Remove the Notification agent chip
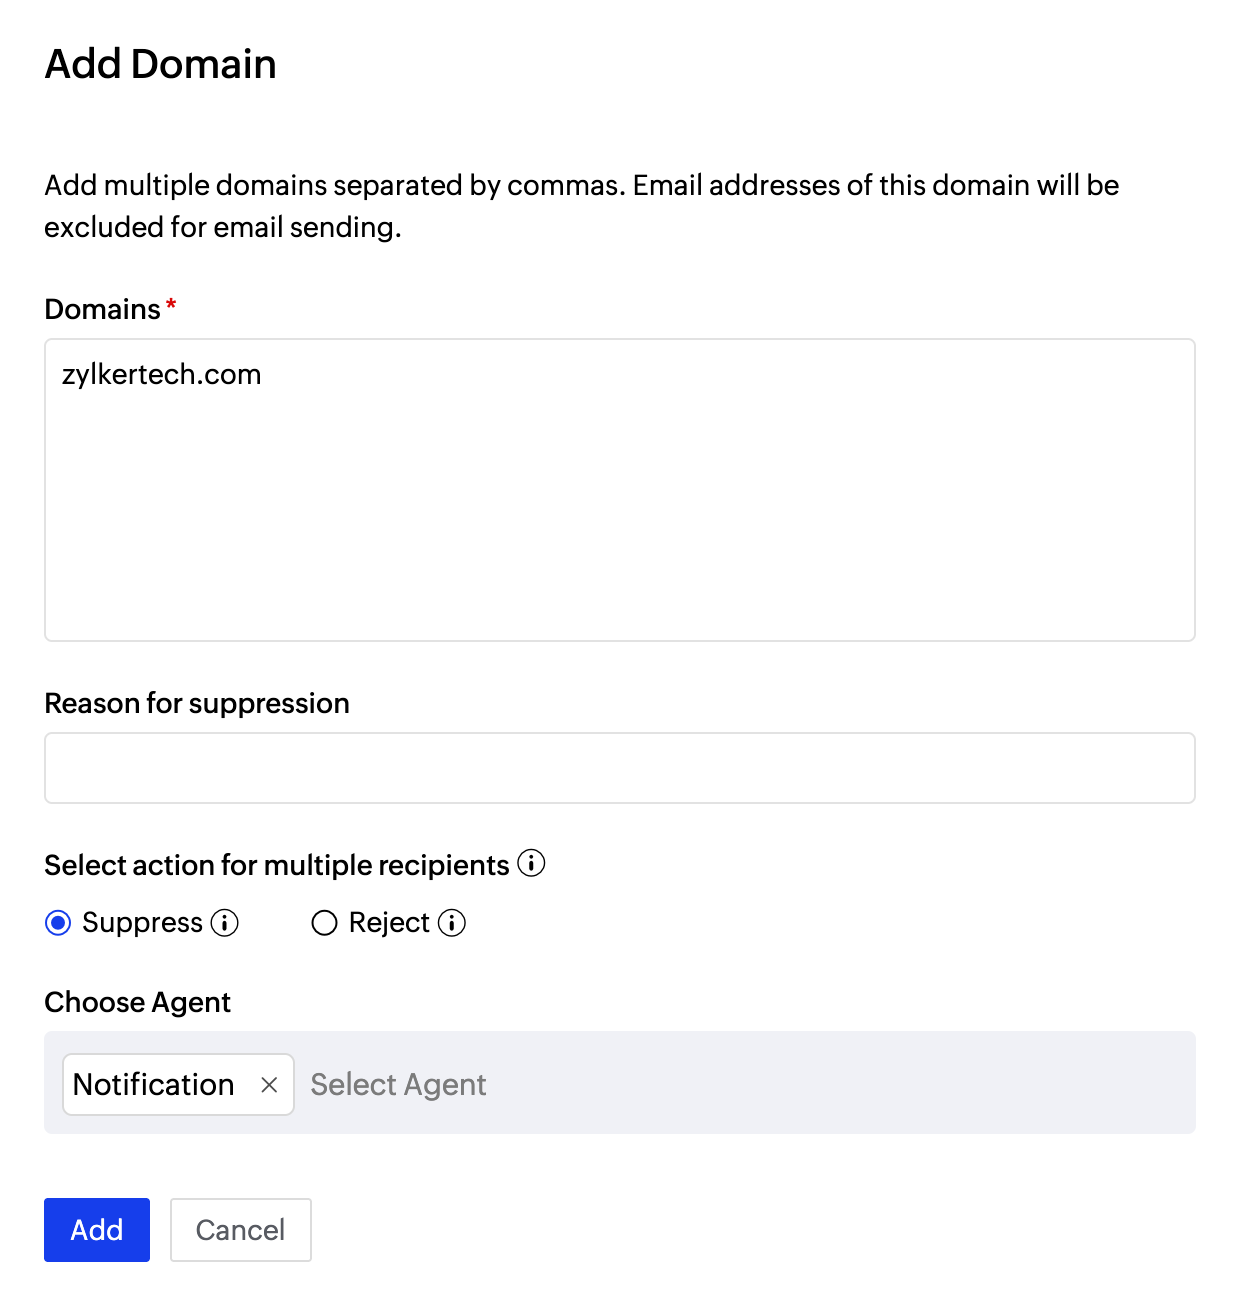Screen dimensions: 1246x1308 pos(268,1084)
